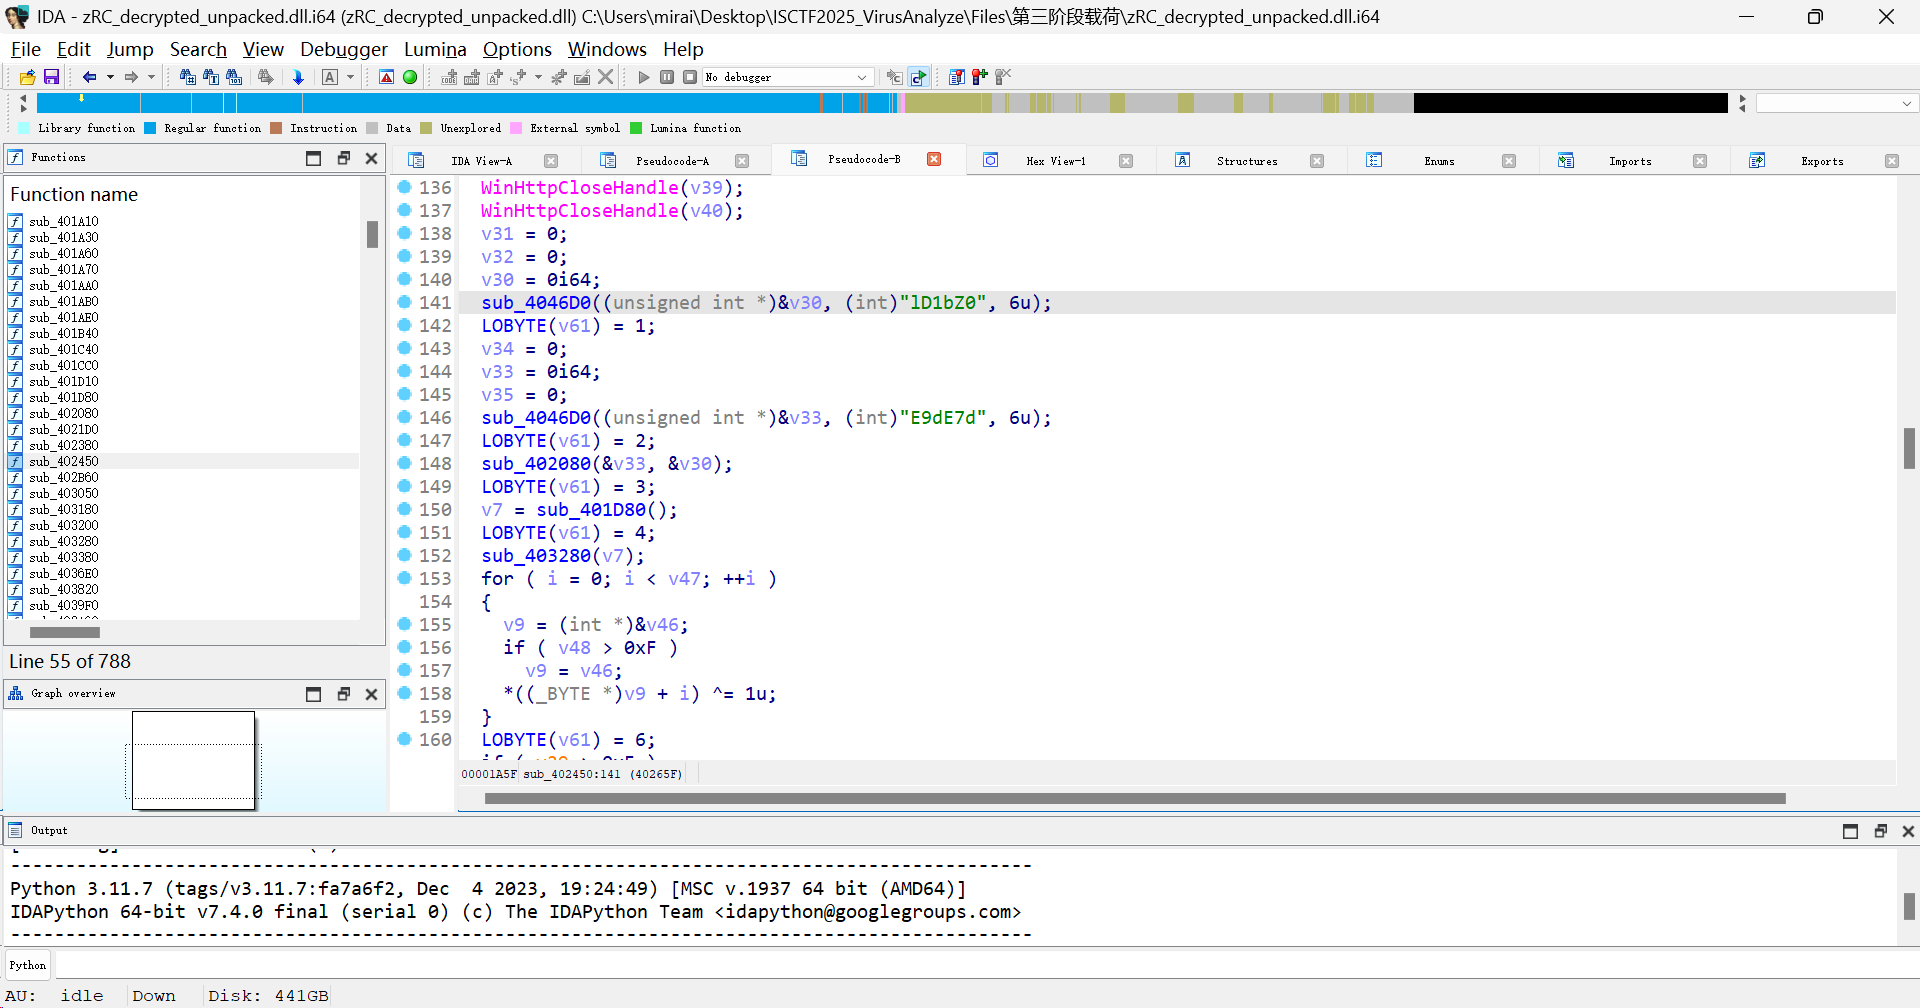Switch to the Exports tab

[1822, 161]
